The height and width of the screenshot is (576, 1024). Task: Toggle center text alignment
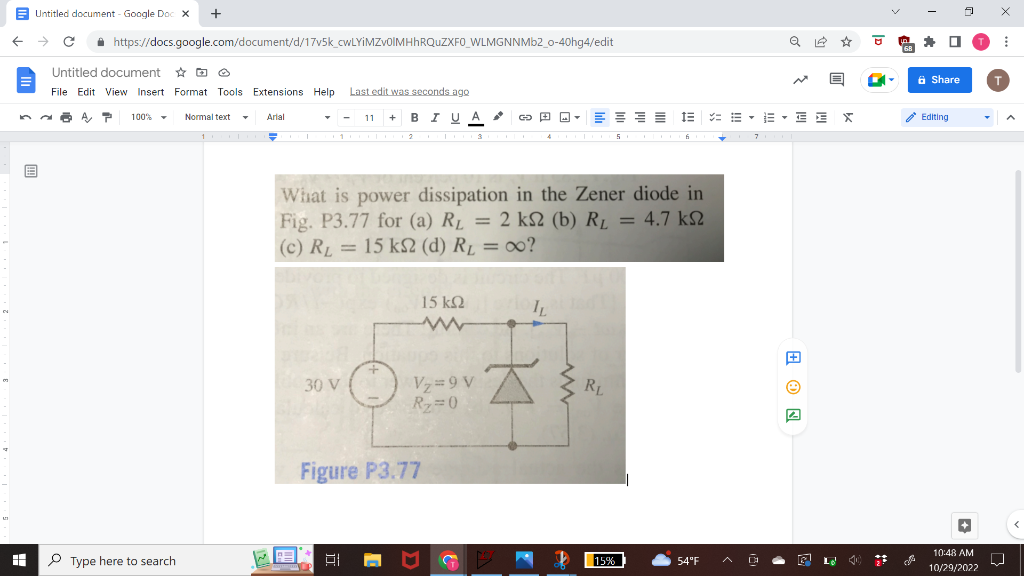[620, 117]
